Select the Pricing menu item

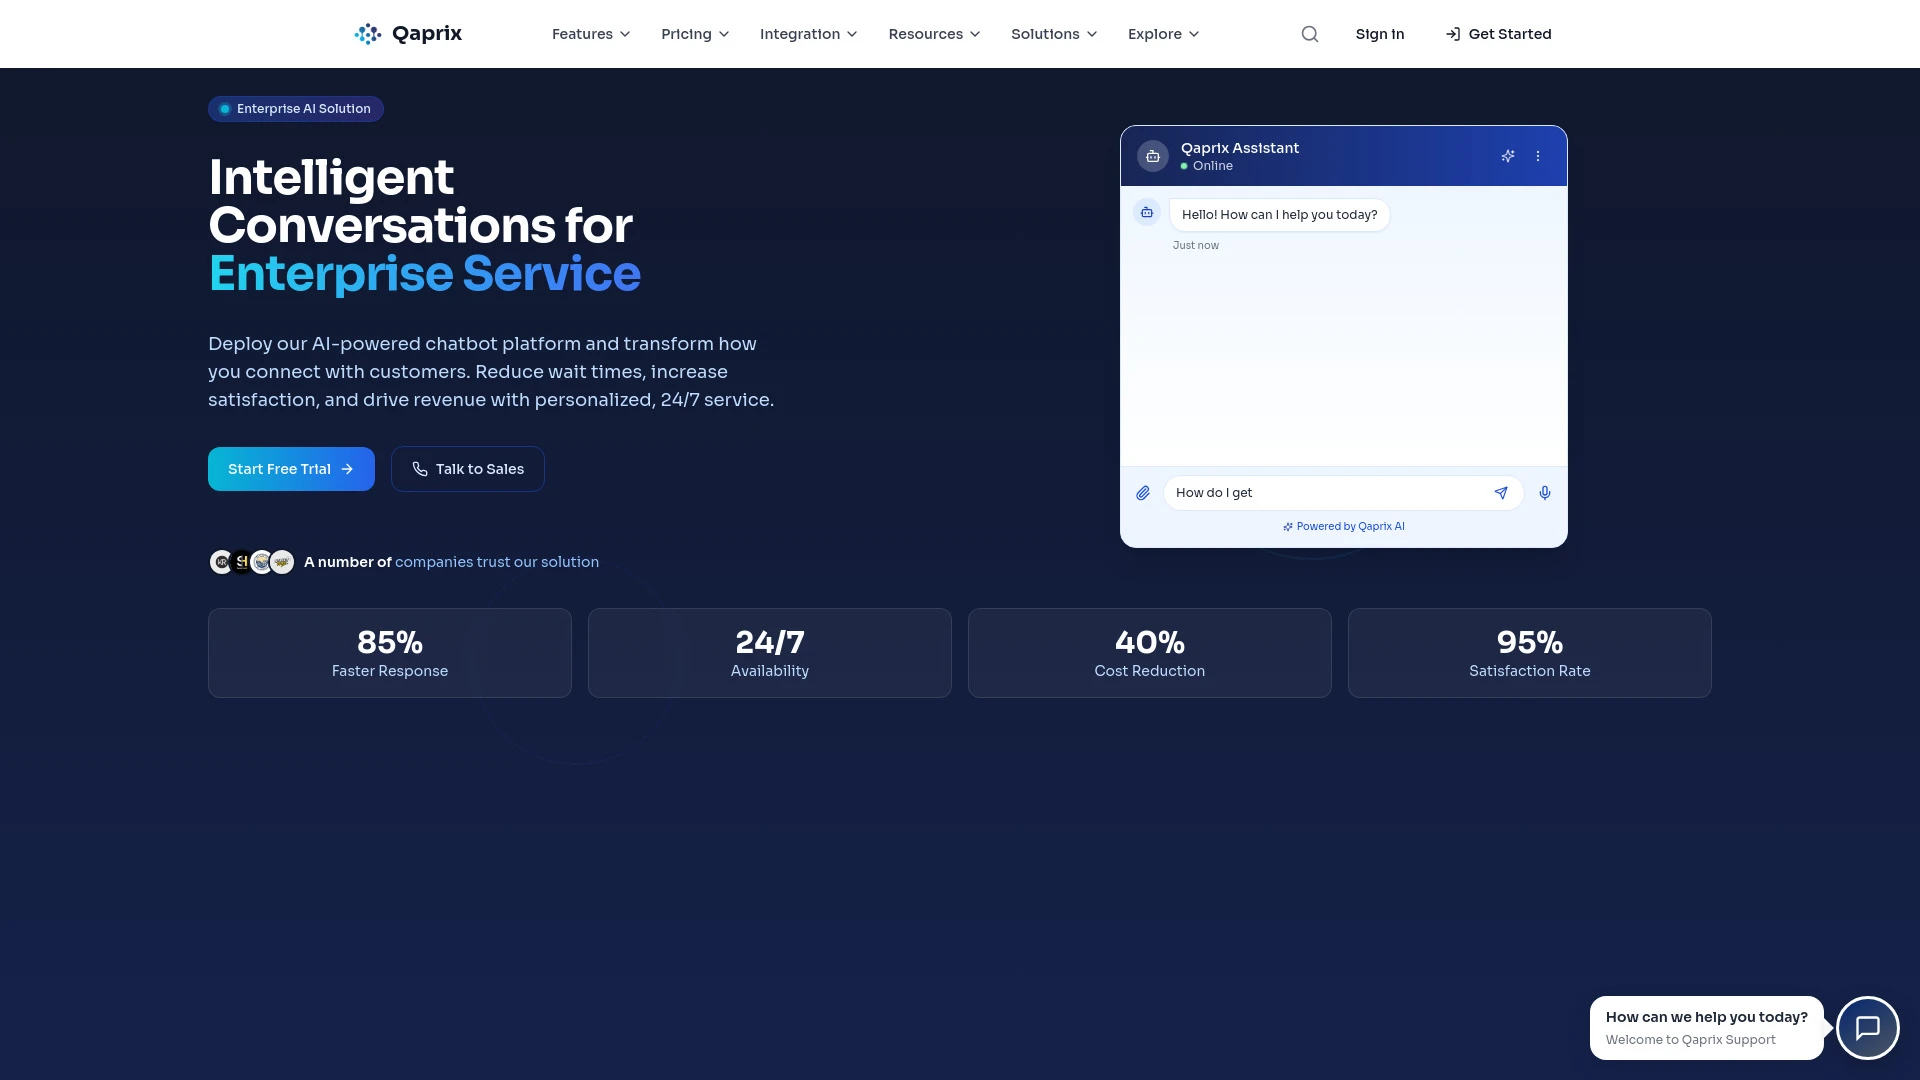(694, 33)
